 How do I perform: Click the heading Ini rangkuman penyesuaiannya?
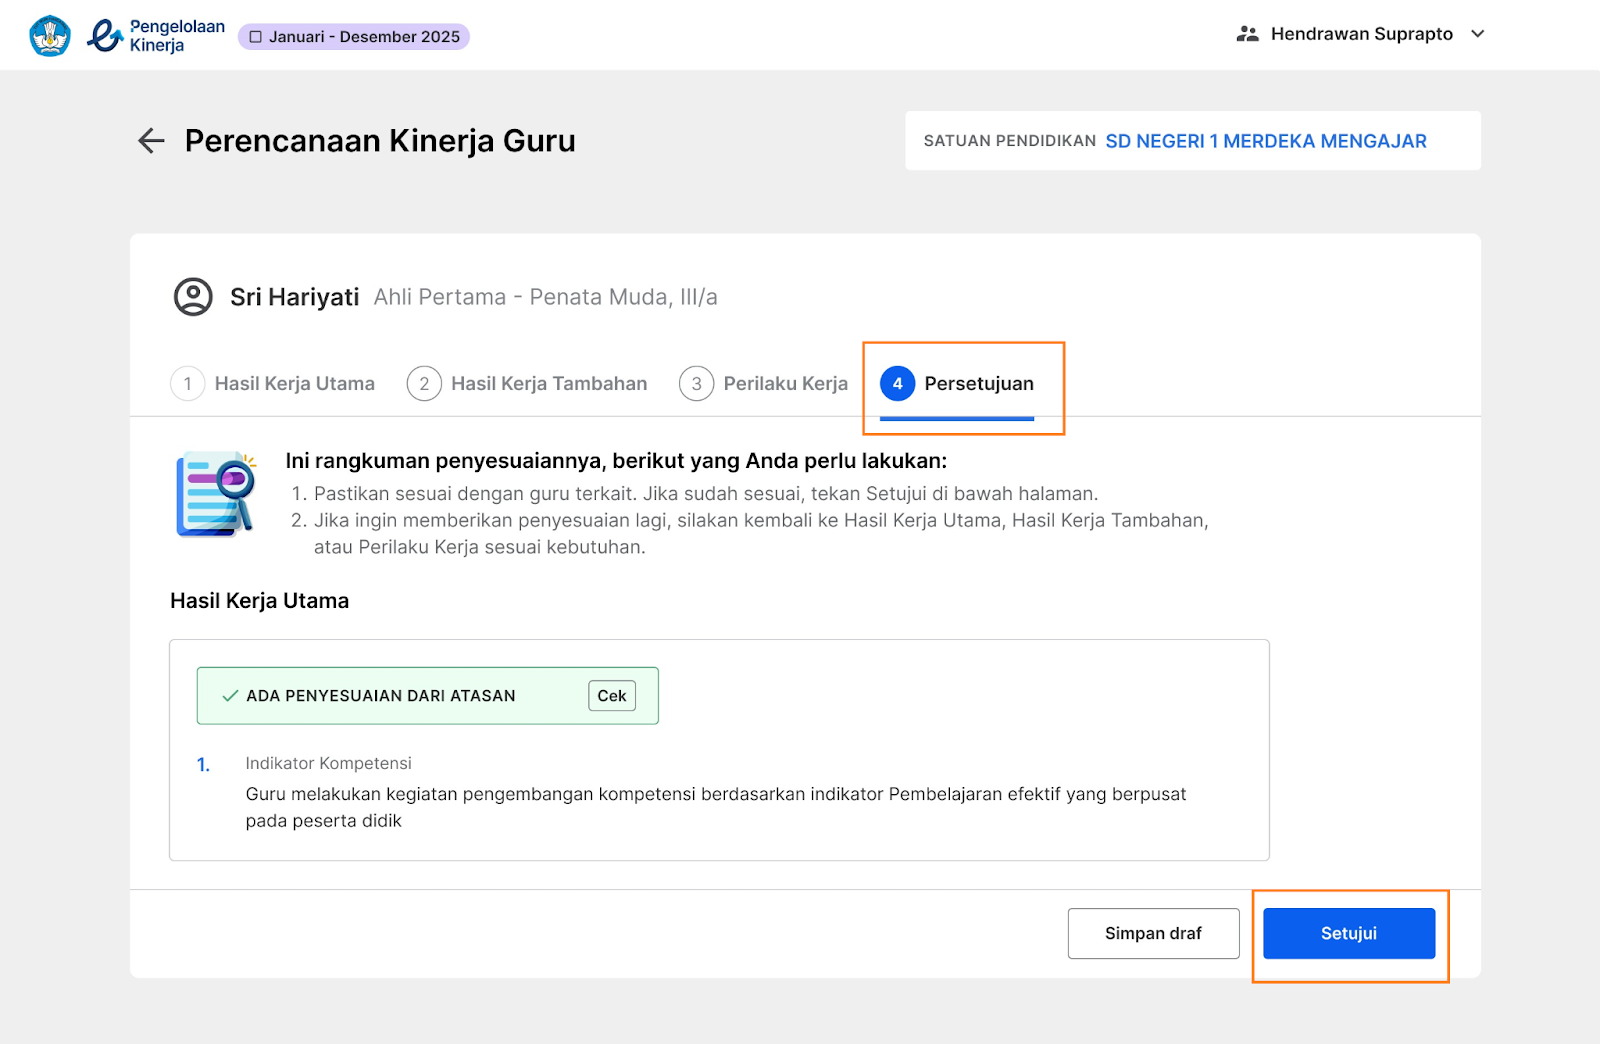616,461
